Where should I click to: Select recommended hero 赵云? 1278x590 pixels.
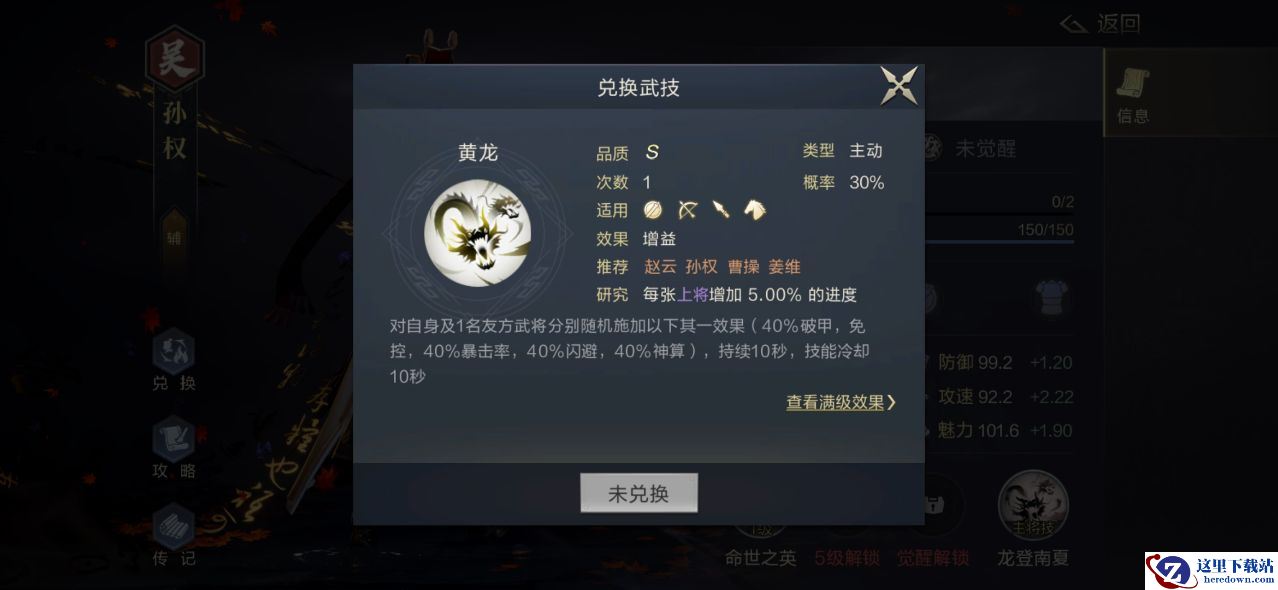pos(660,267)
